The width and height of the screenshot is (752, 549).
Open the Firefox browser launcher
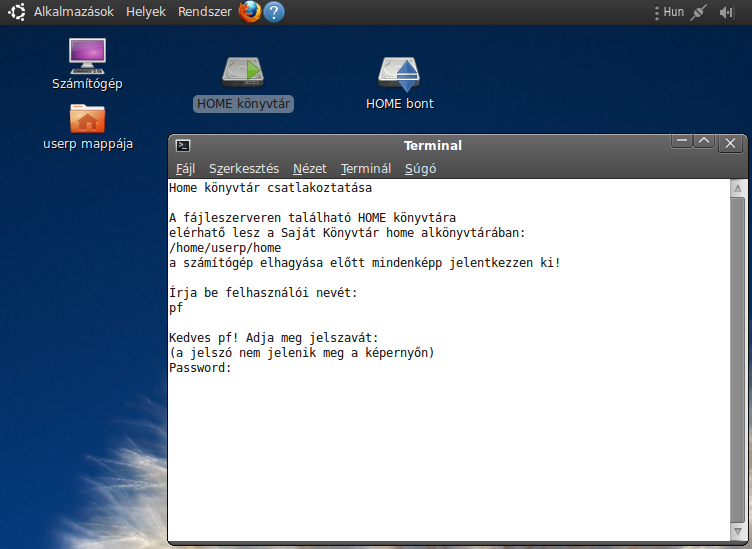[x=249, y=12]
